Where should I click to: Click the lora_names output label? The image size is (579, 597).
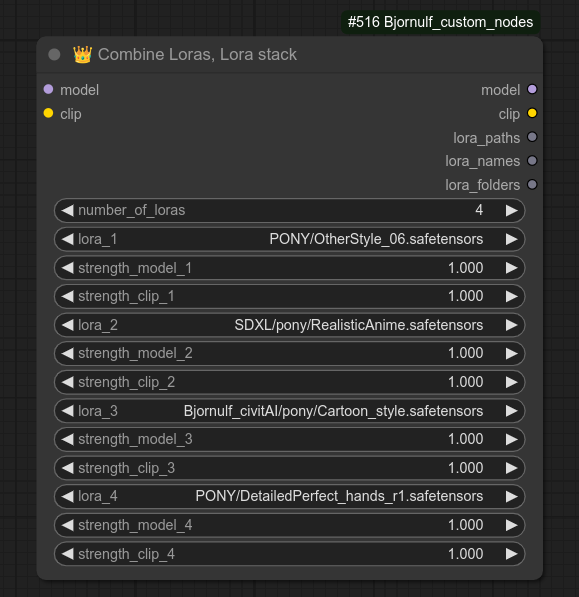click(x=483, y=161)
